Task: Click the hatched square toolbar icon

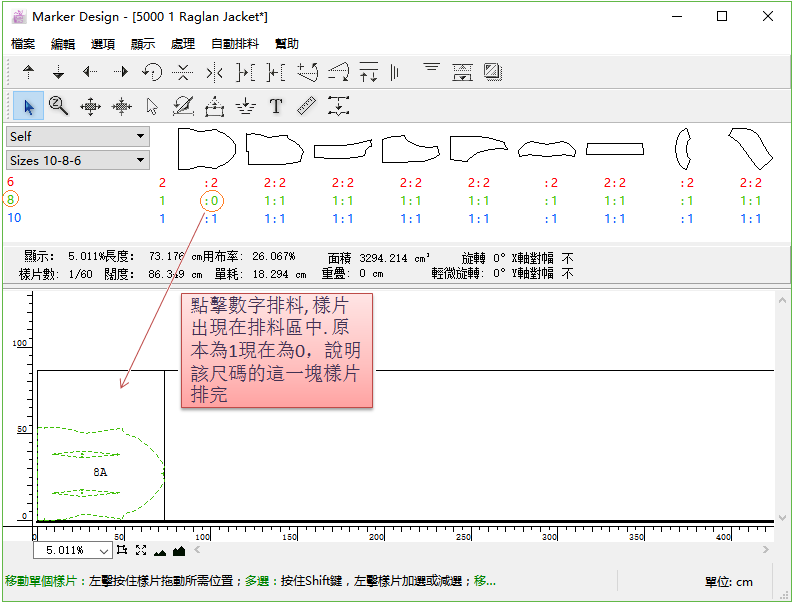Action: [x=492, y=72]
